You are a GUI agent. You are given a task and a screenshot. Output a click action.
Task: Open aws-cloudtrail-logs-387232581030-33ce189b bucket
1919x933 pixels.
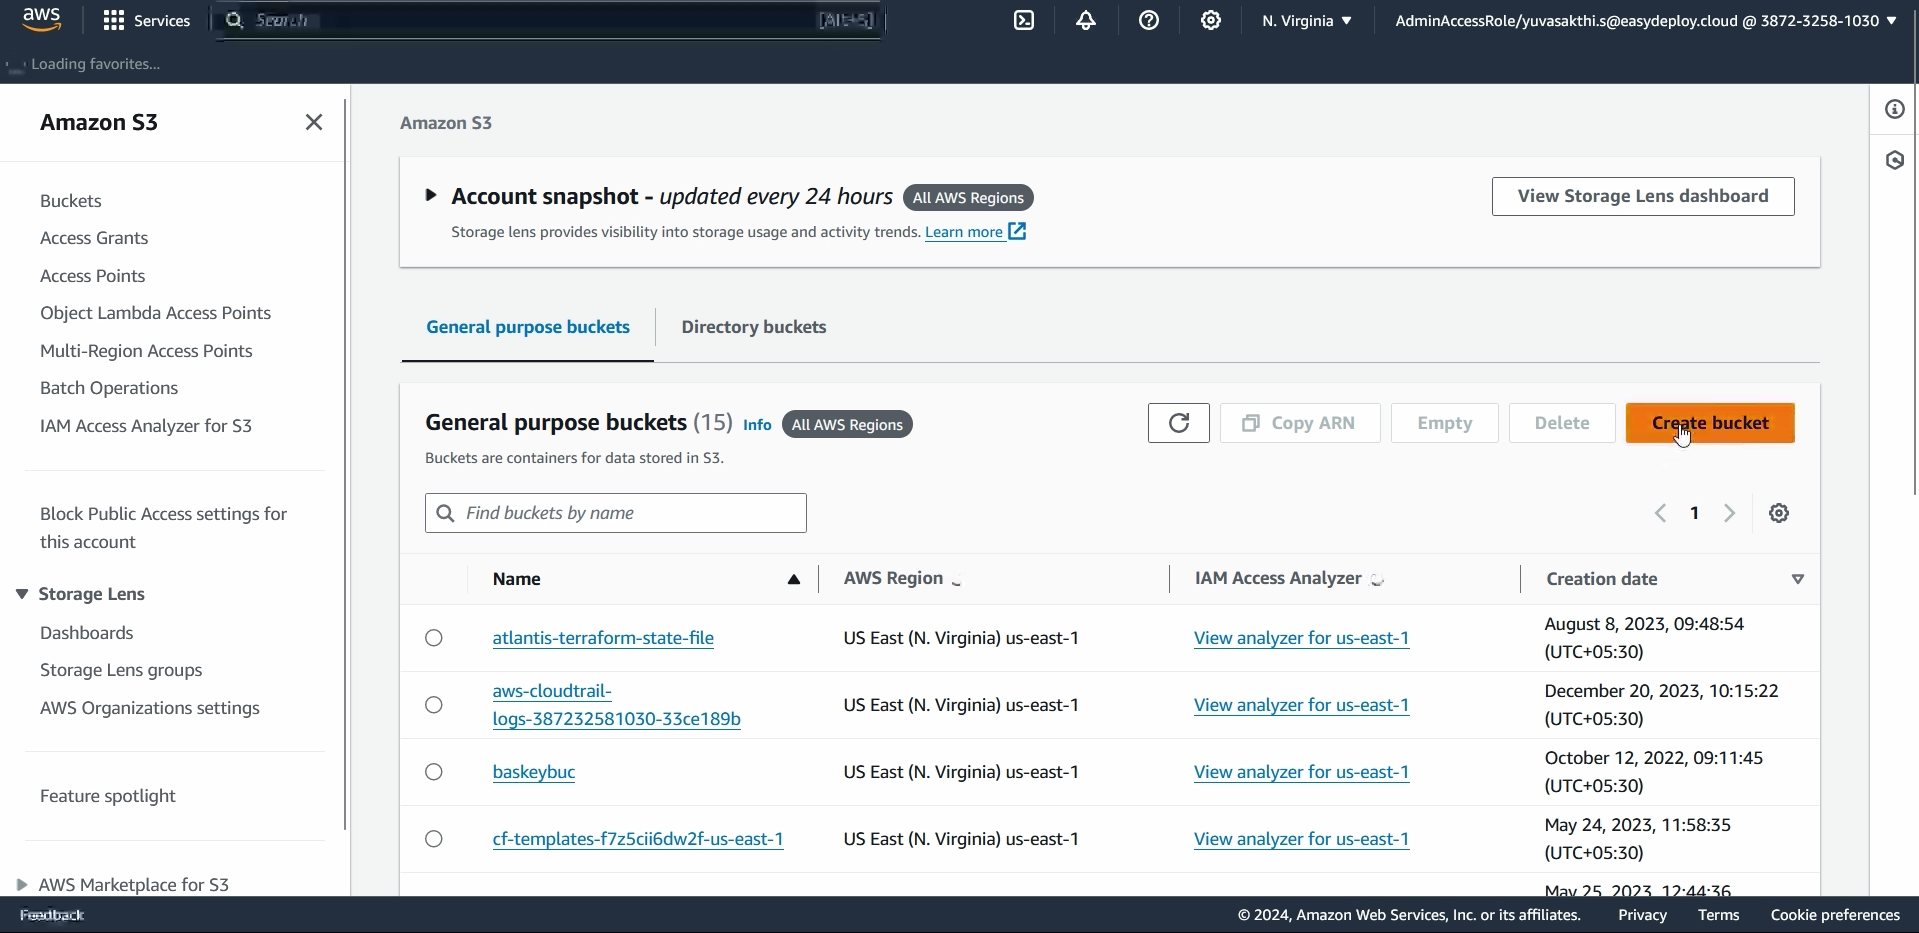click(x=616, y=705)
